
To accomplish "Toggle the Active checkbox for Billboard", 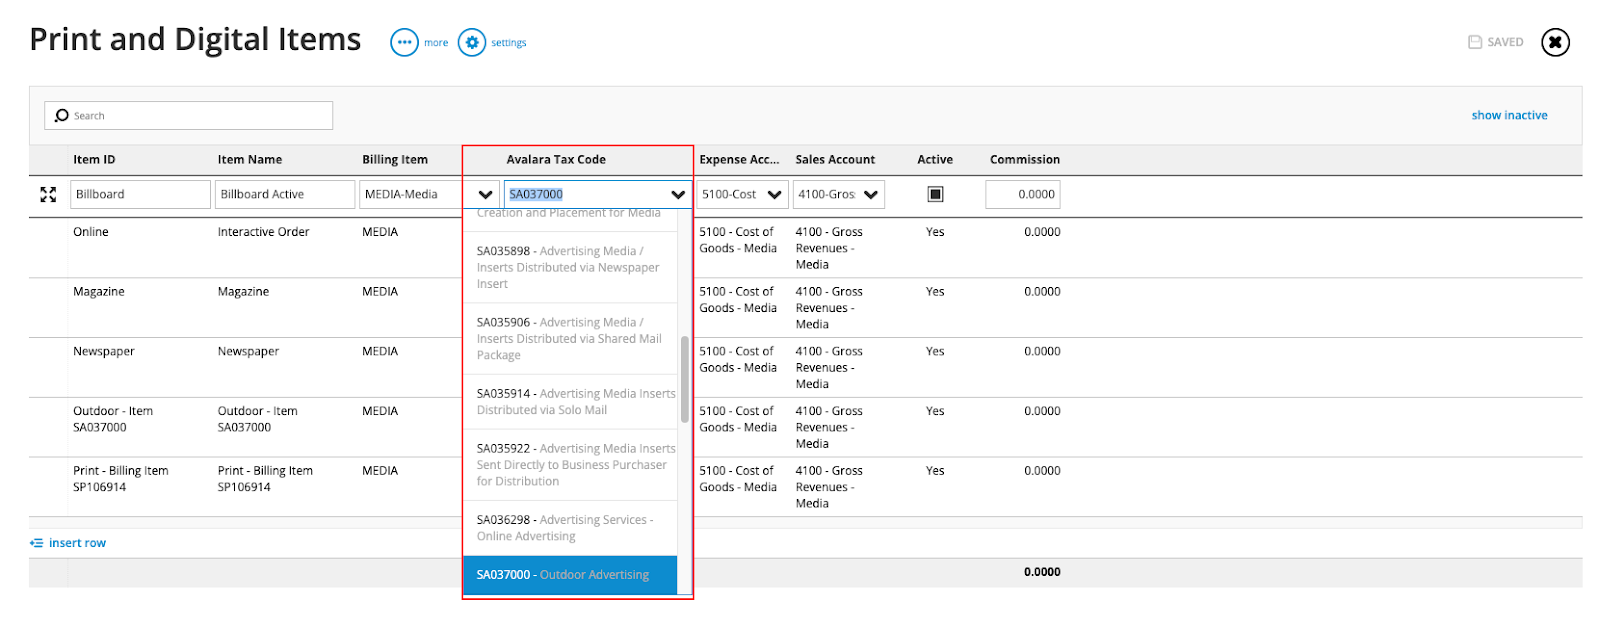I will pyautogui.click(x=935, y=194).
